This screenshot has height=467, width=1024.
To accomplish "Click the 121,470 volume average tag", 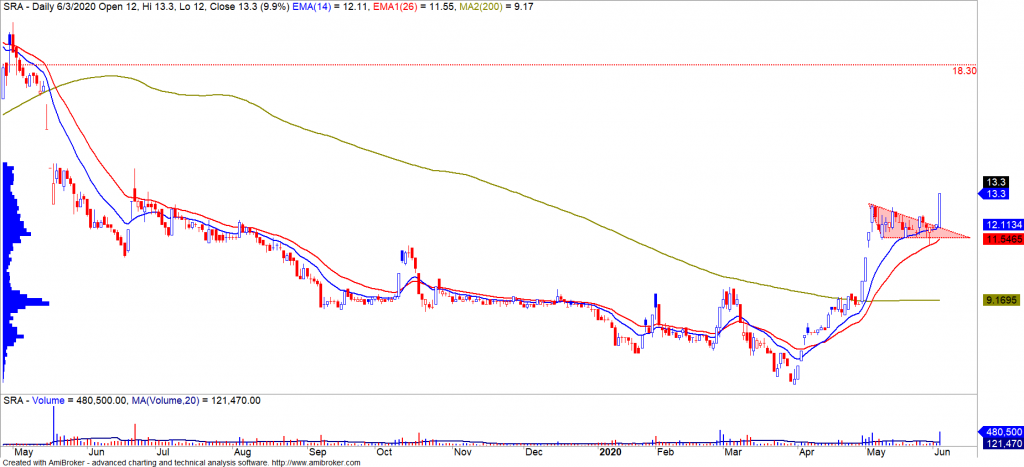I will (1001, 443).
